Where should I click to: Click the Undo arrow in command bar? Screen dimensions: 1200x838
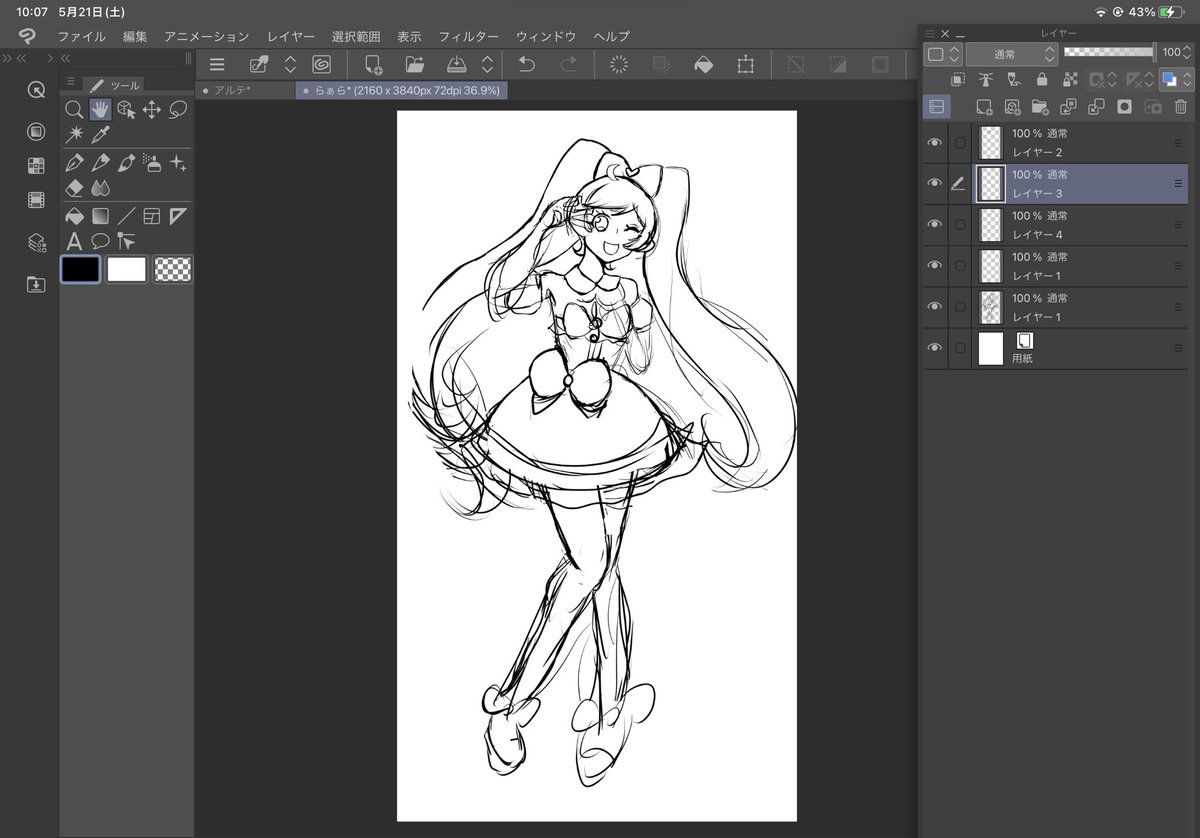click(526, 65)
